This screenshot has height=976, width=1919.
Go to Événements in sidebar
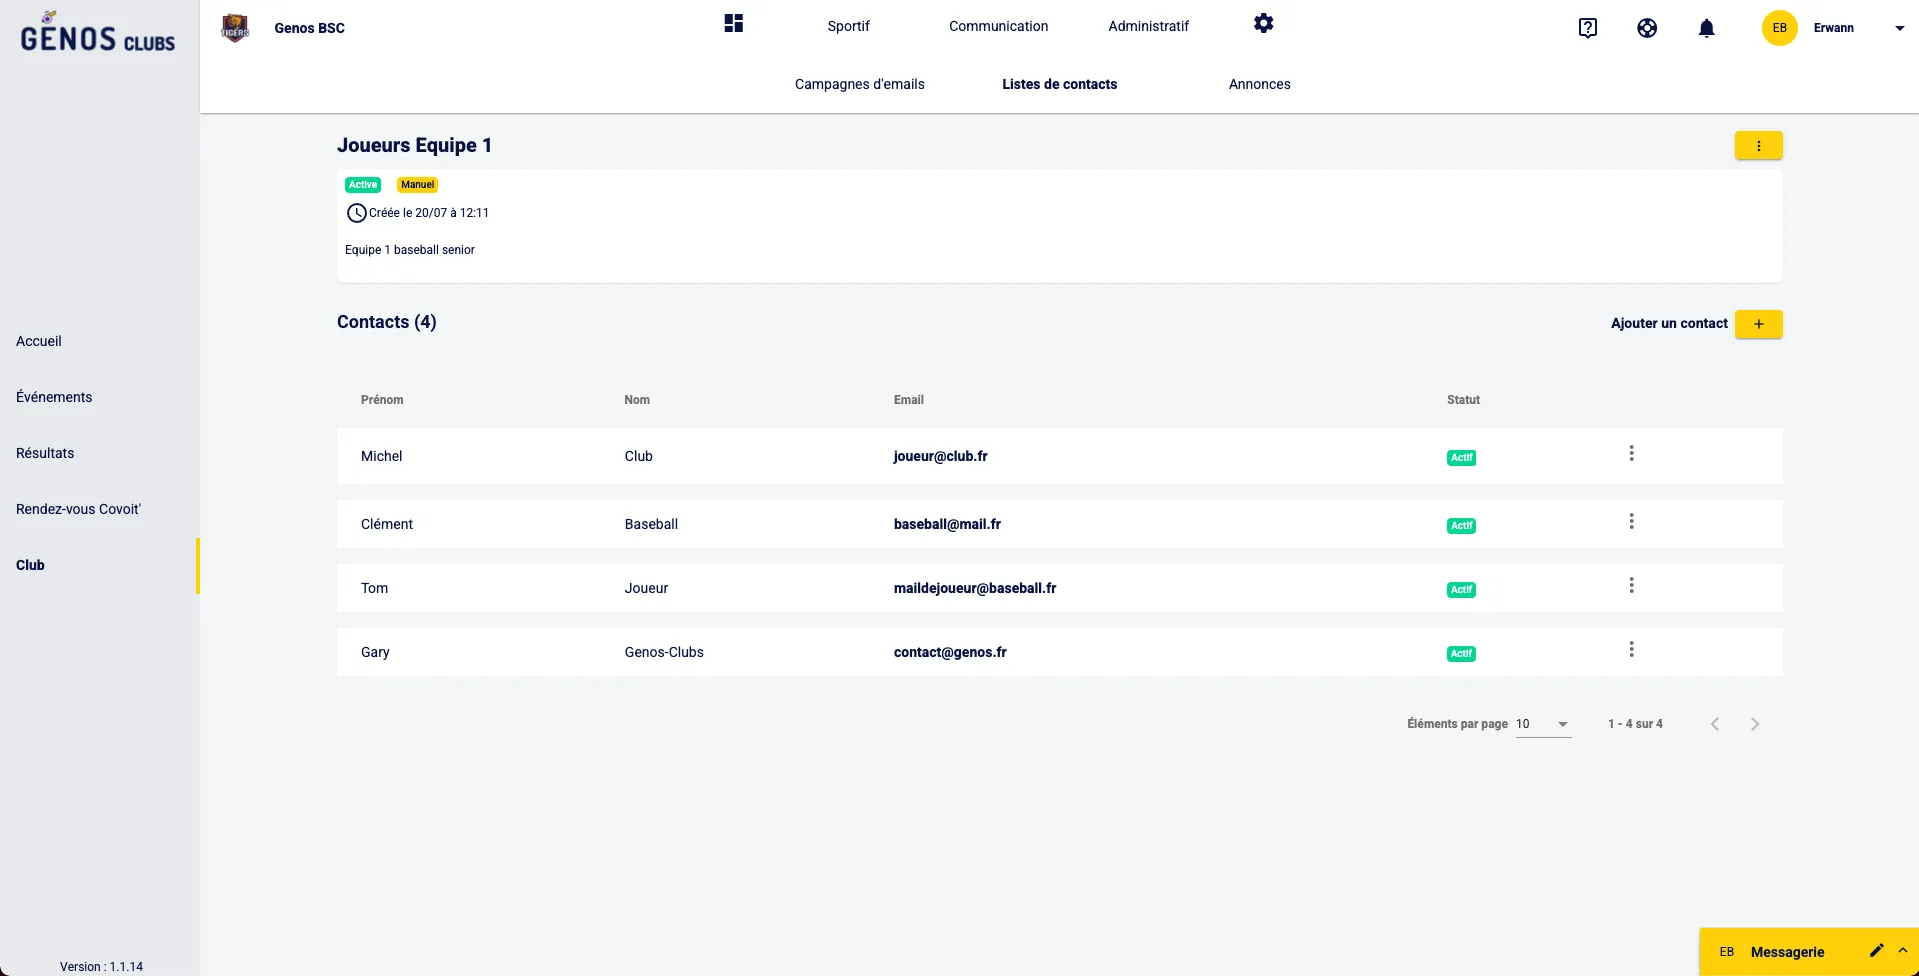[54, 397]
